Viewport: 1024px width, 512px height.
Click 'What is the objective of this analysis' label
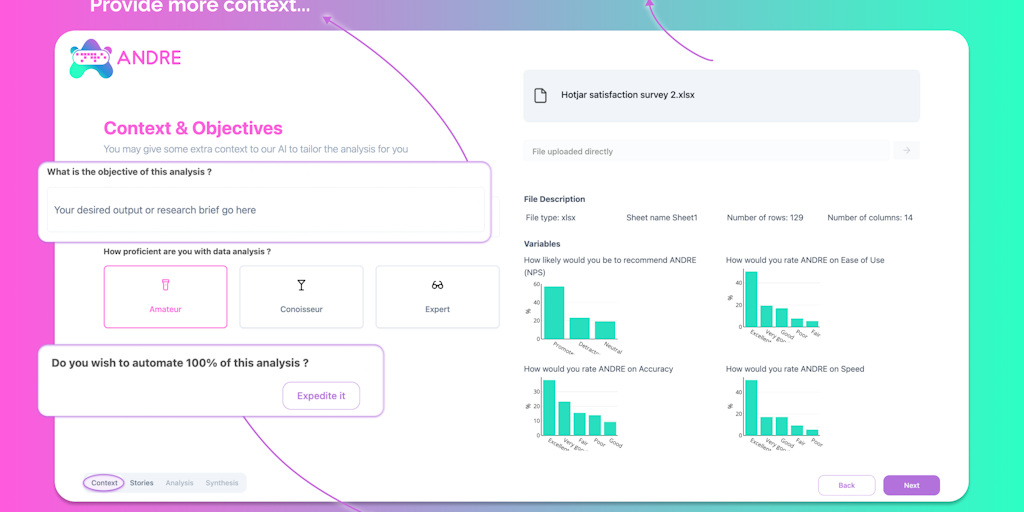pos(129,172)
